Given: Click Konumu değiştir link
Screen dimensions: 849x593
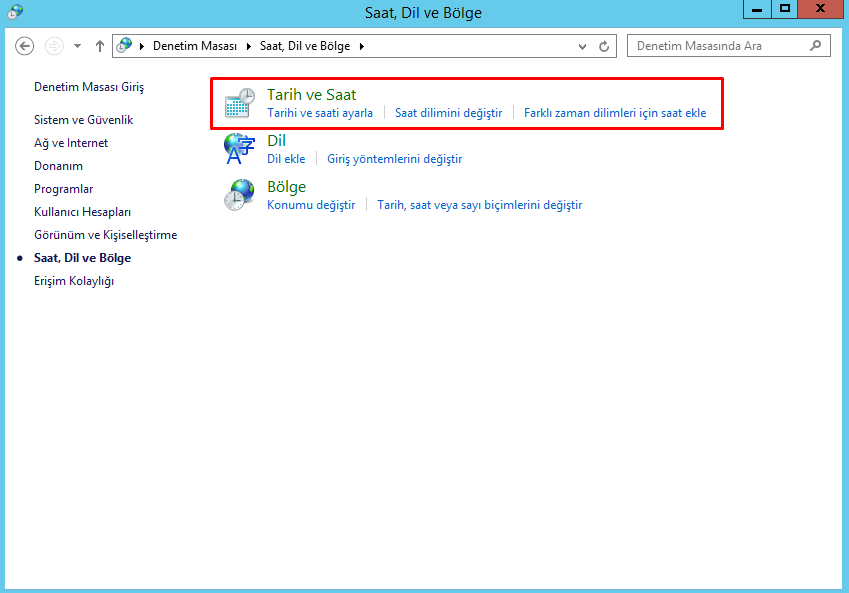Looking at the screenshot, I should coord(311,205).
